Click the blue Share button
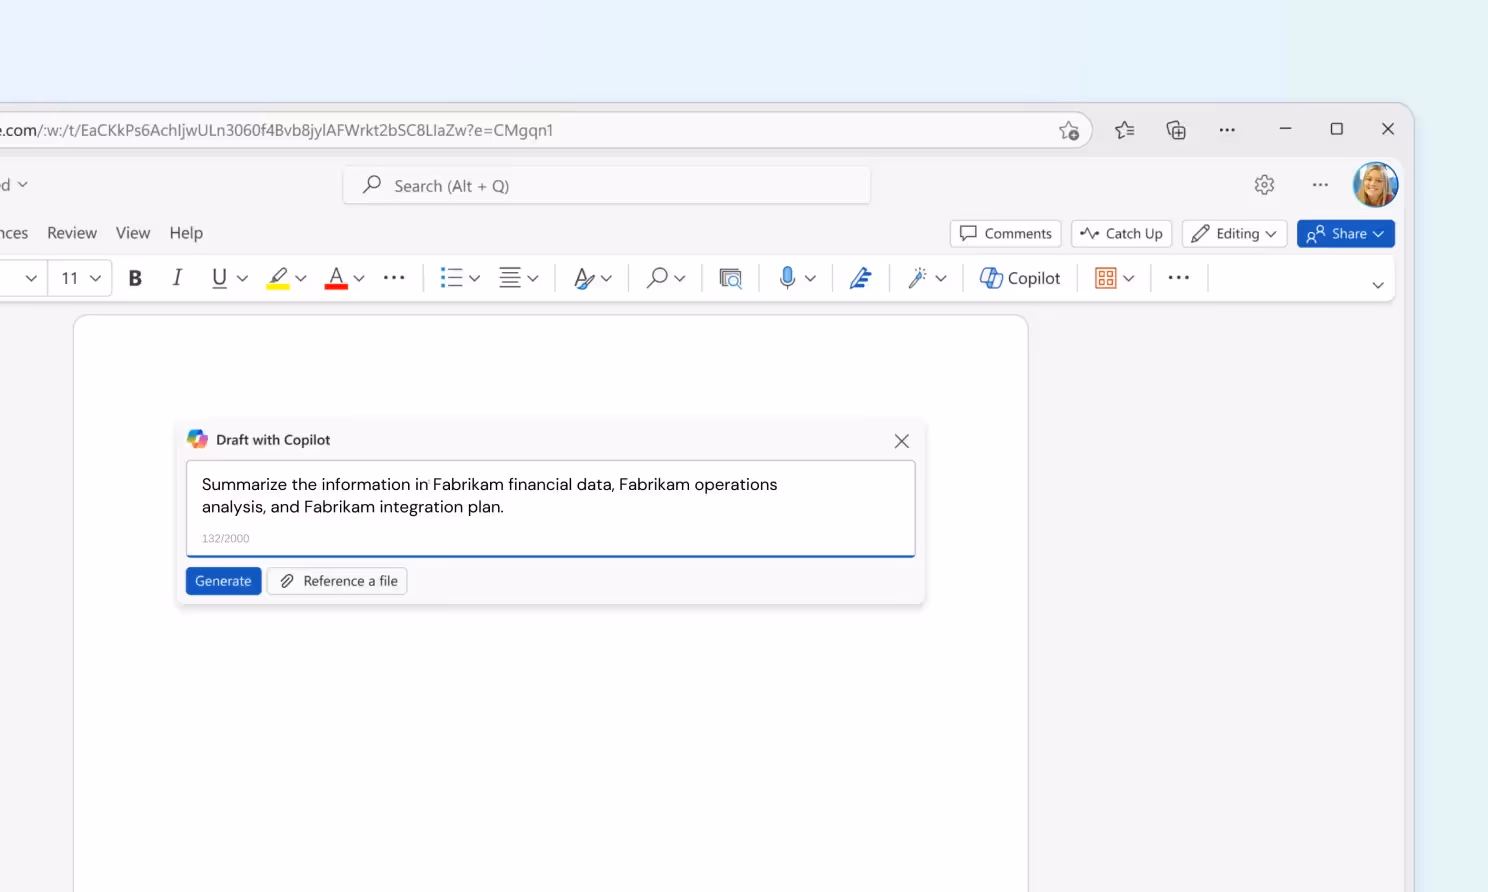This screenshot has width=1488, height=892. pyautogui.click(x=1346, y=233)
